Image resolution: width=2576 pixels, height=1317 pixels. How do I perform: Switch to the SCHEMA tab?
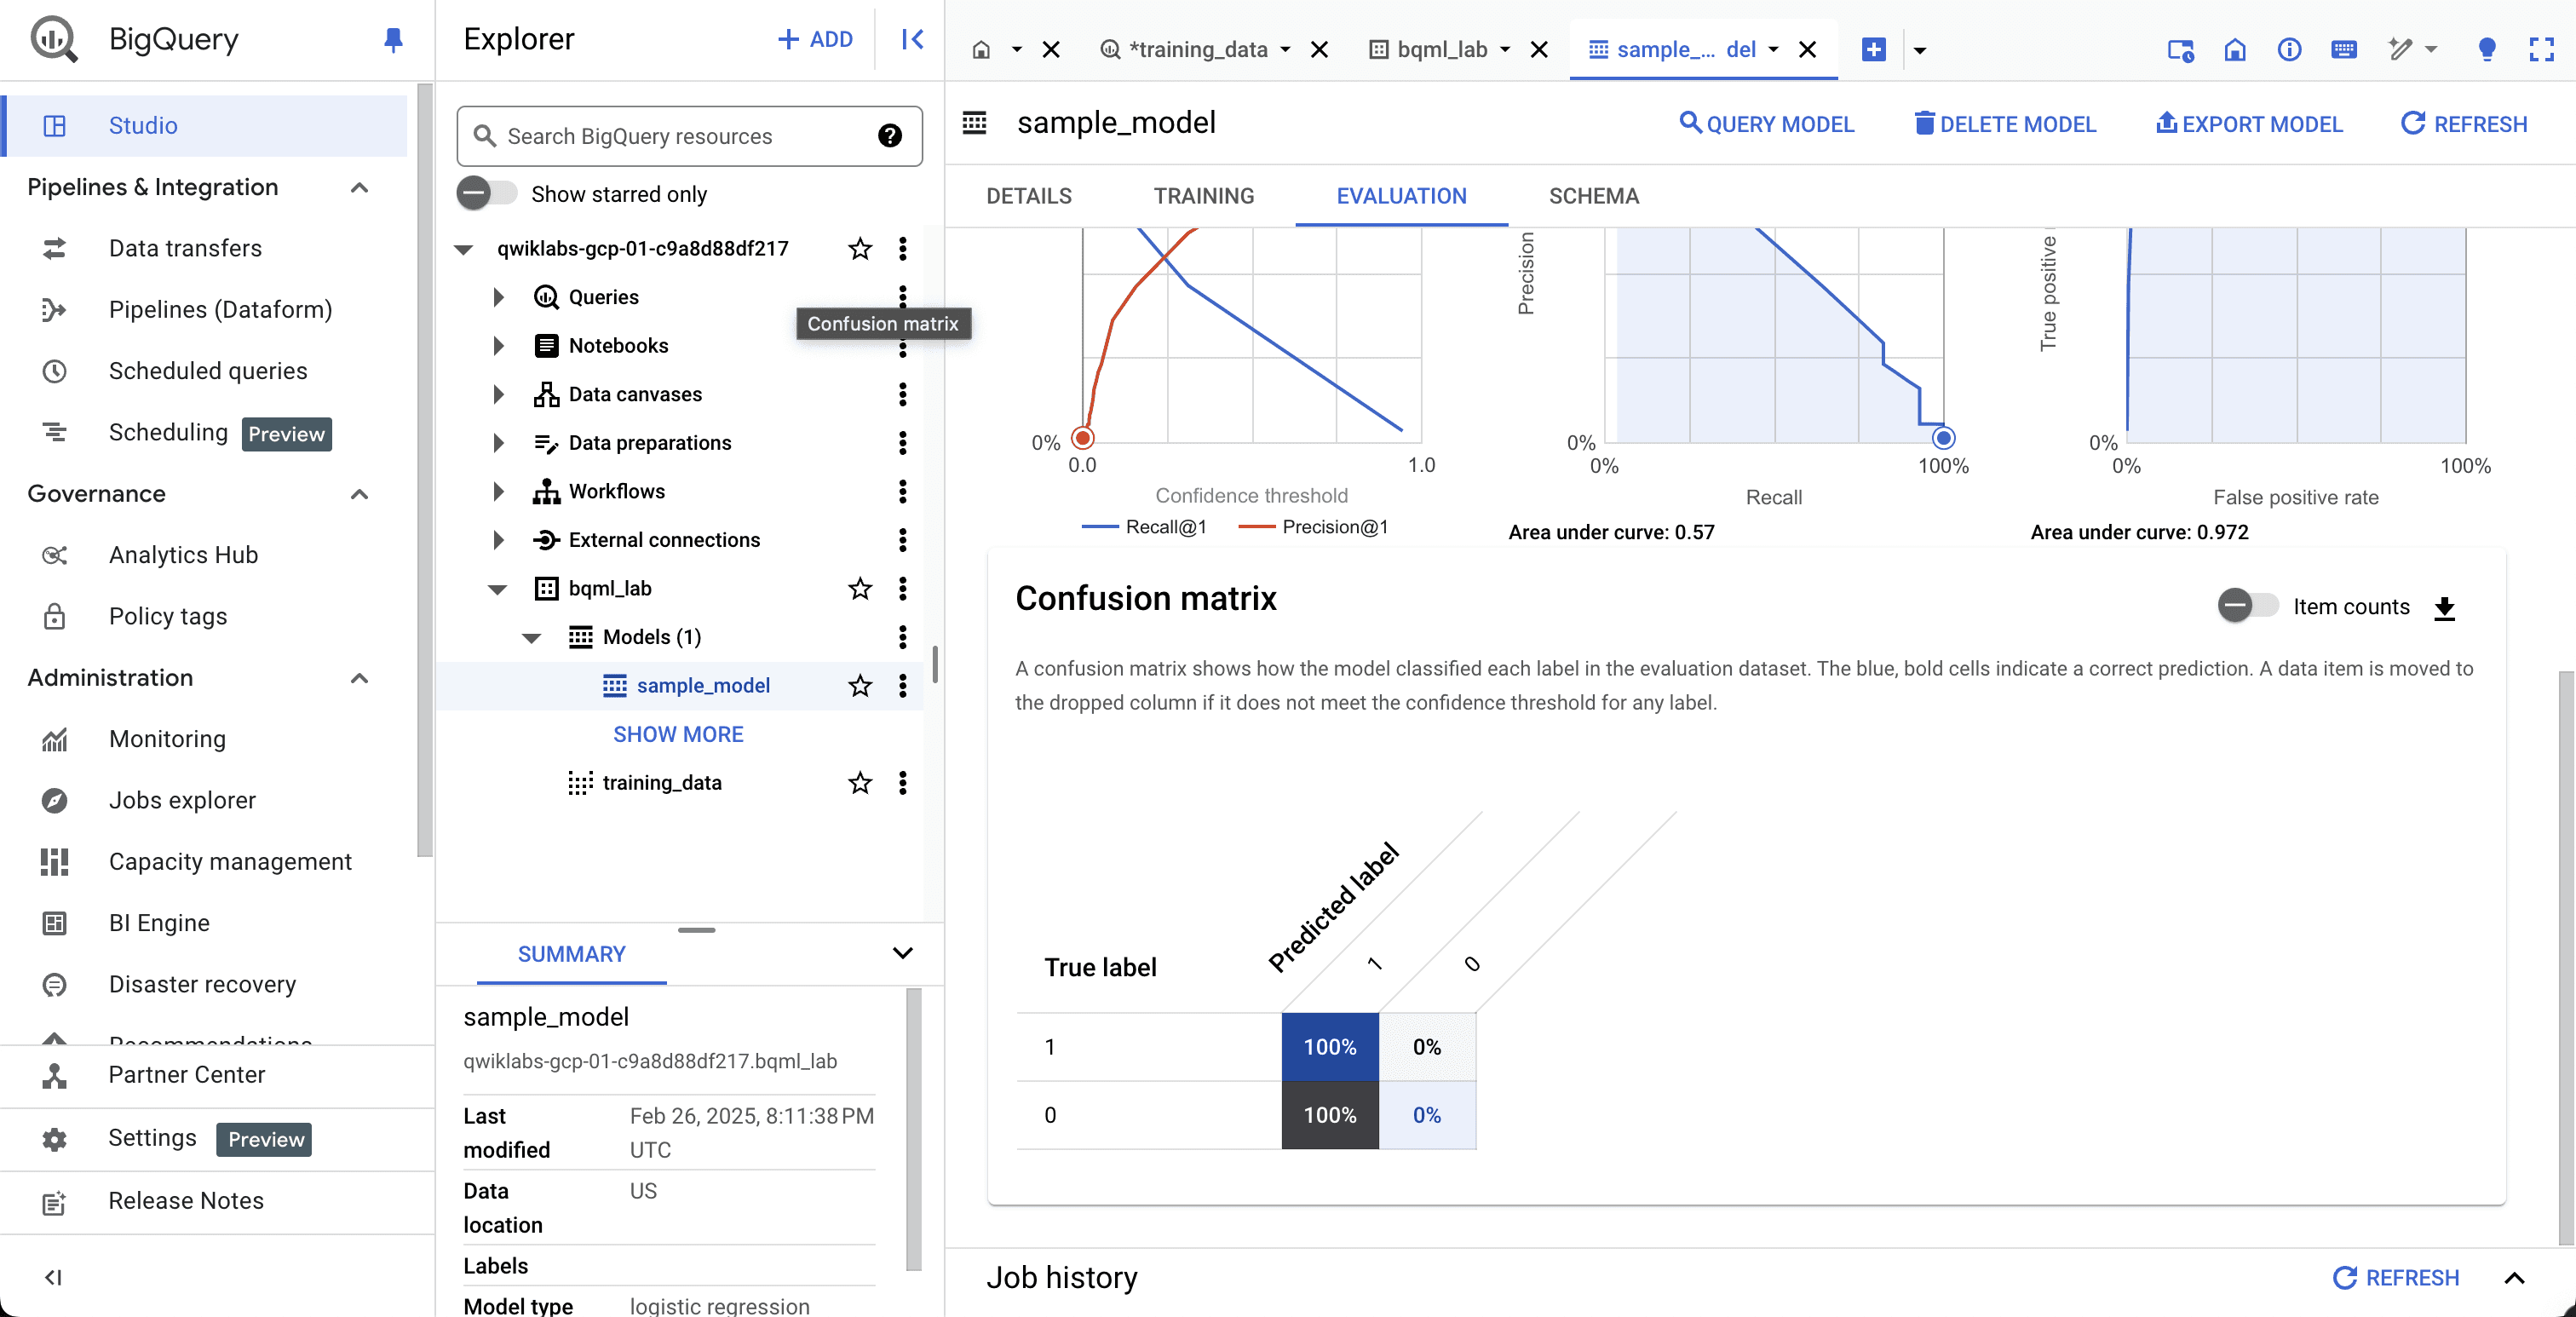(x=1593, y=196)
